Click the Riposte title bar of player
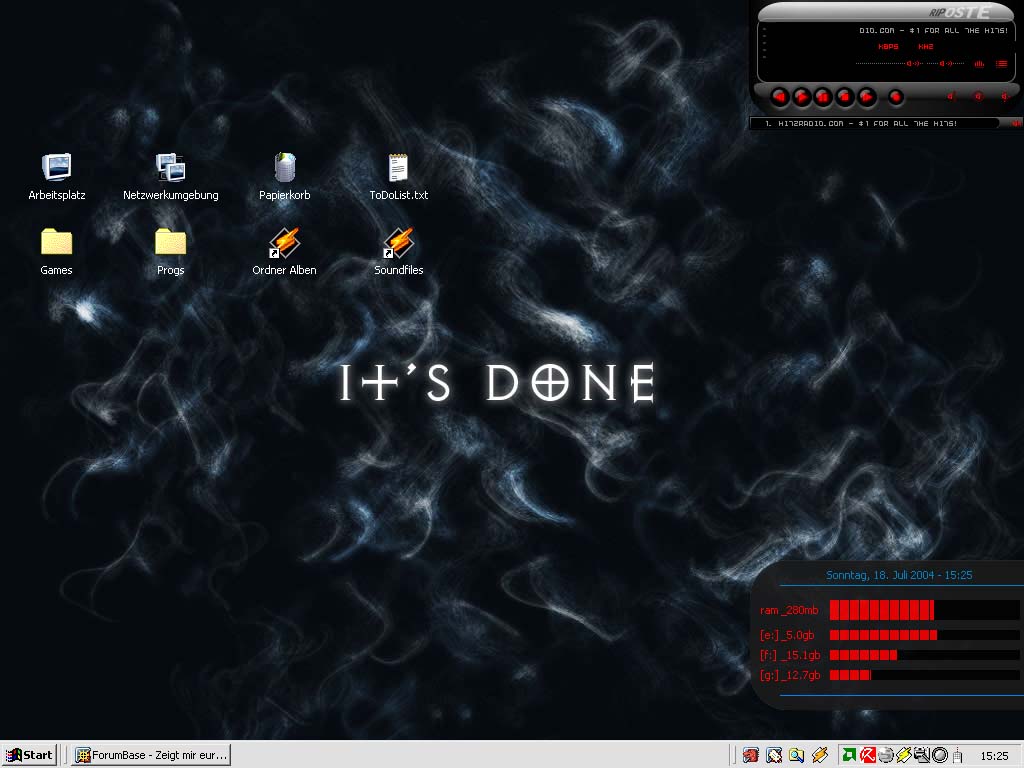Viewport: 1024px width, 768px height. pos(886,12)
